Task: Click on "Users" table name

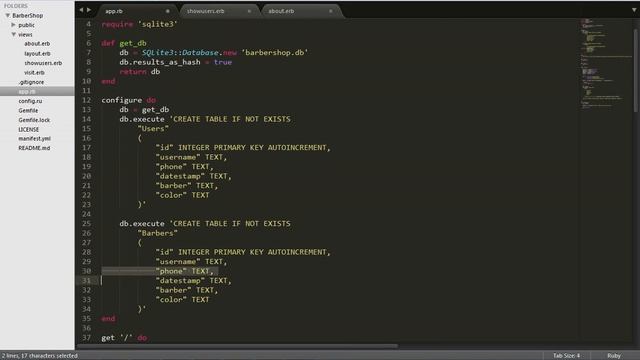Action: 153,129
